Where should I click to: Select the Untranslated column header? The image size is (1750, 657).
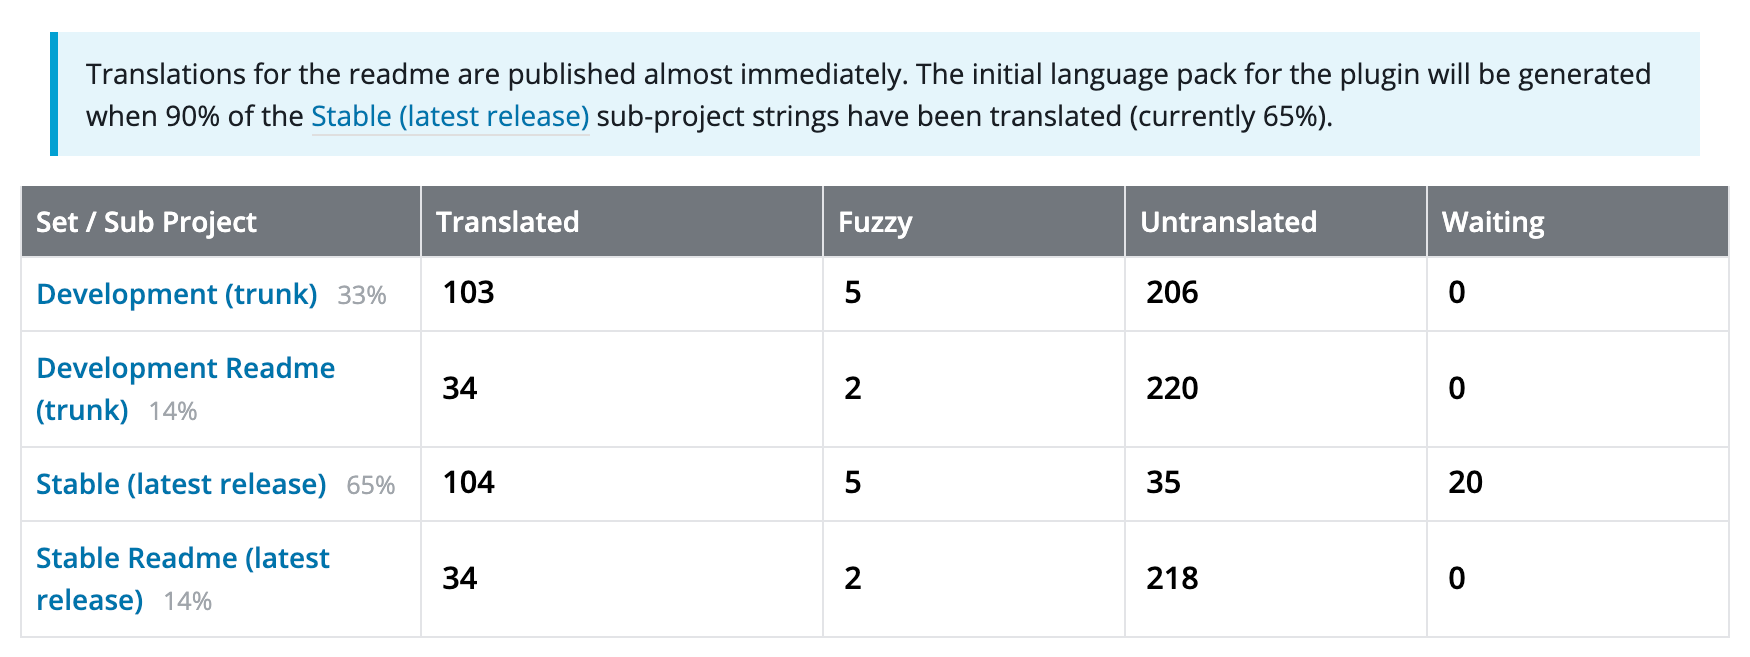1227,222
